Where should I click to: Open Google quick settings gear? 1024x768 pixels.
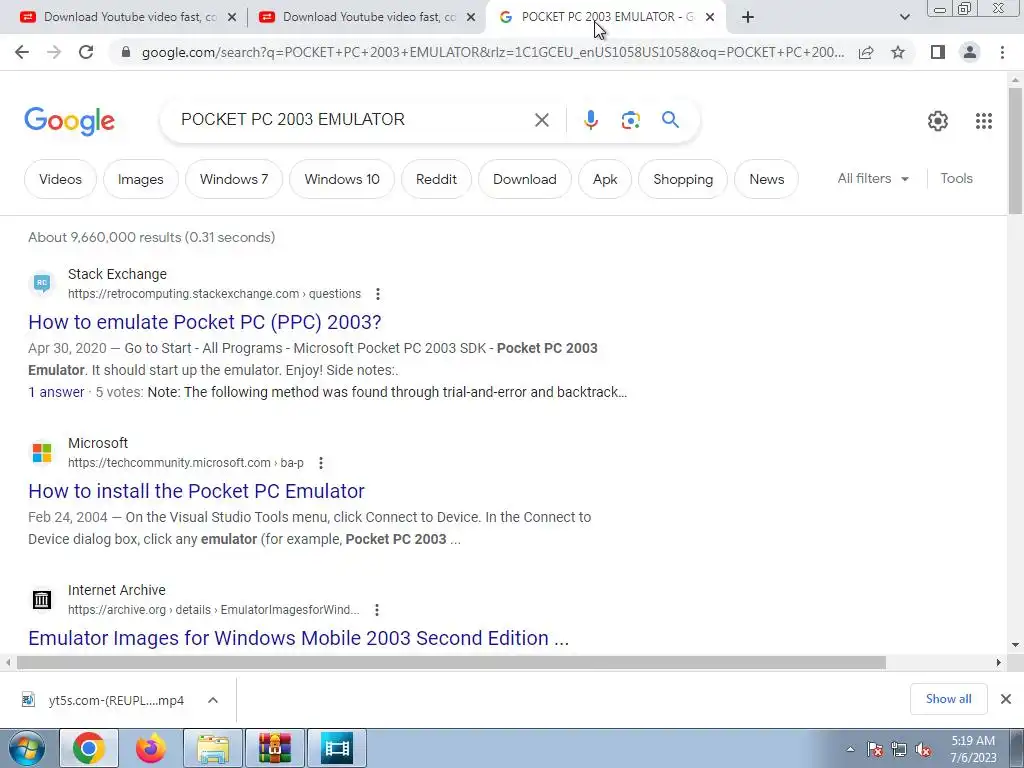pyautogui.click(x=938, y=121)
